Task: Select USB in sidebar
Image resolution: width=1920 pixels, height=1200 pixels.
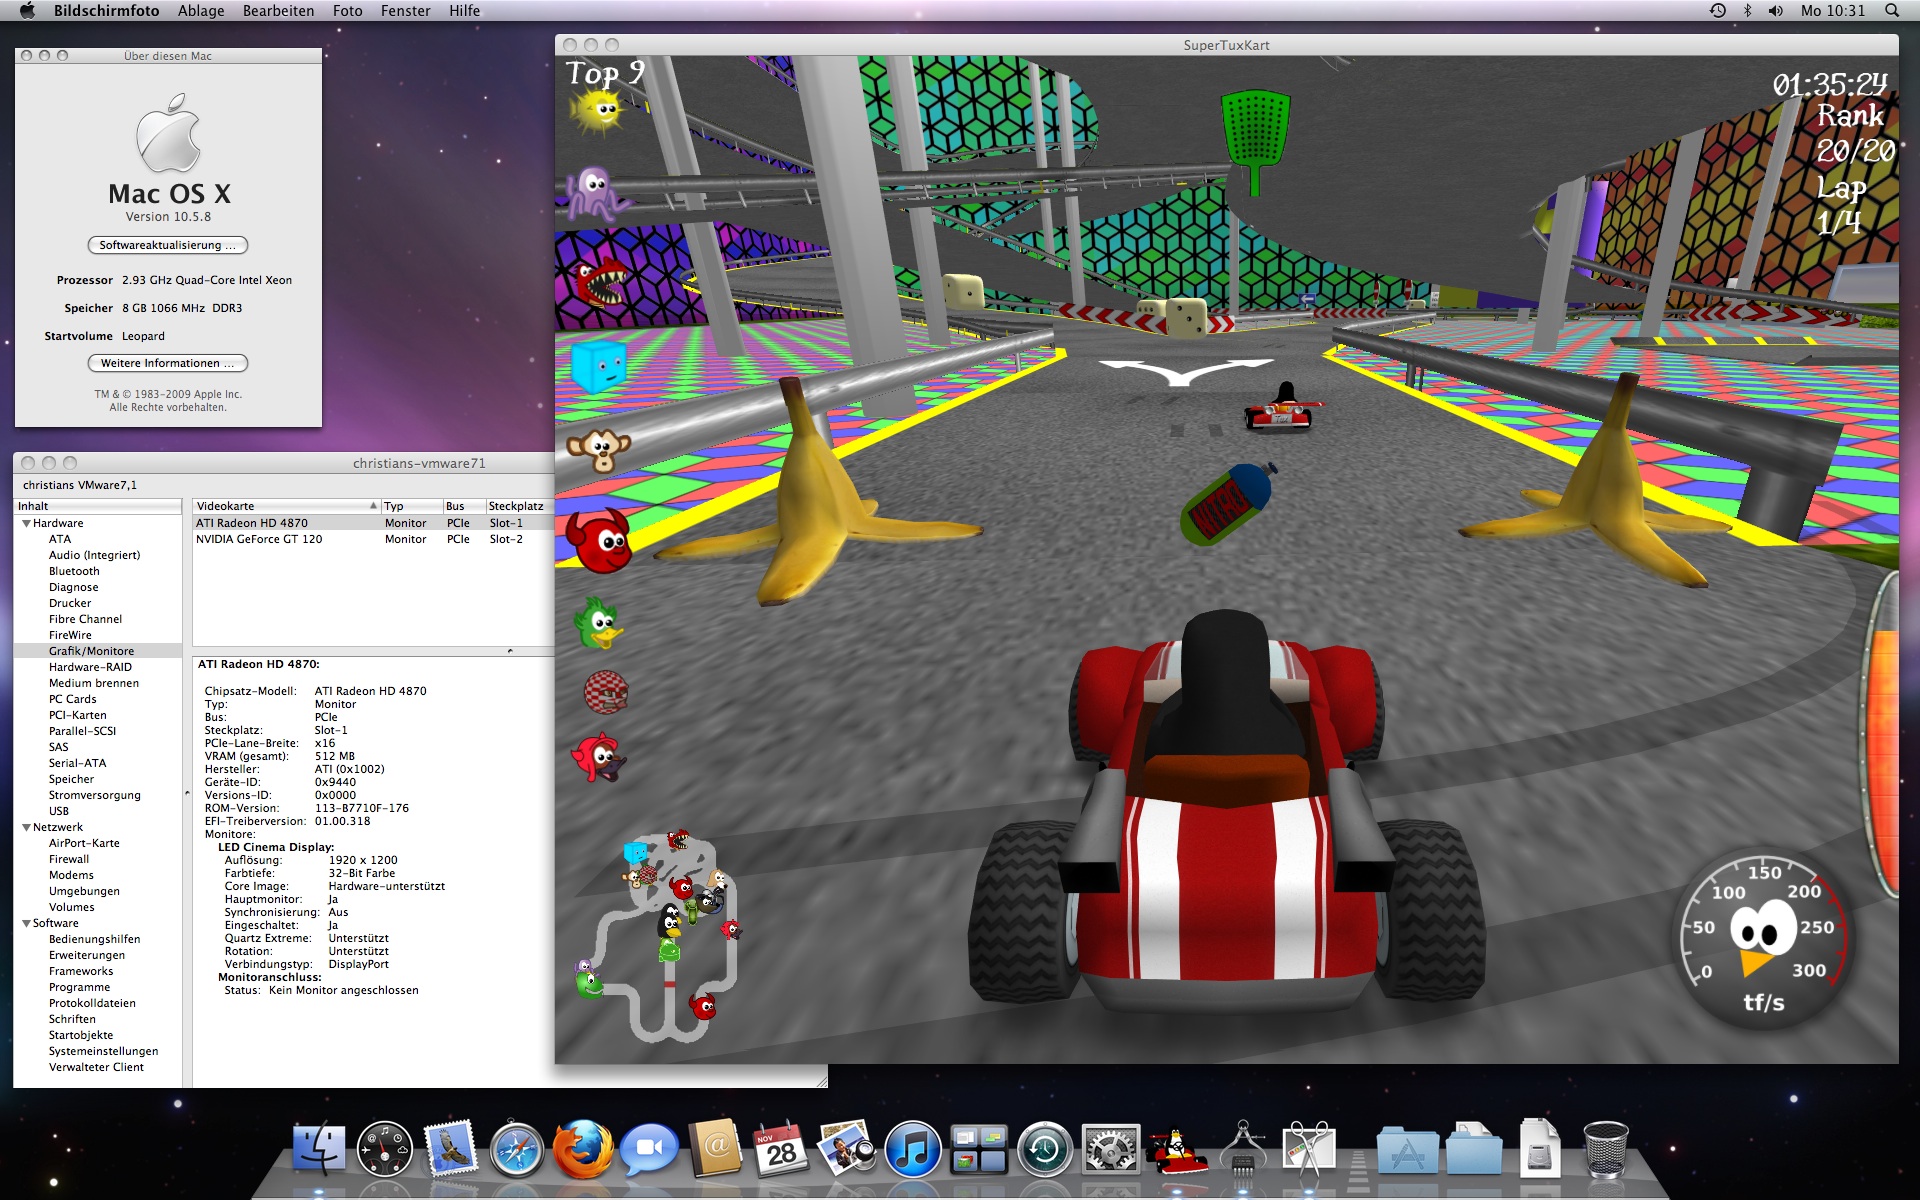Action: (x=98, y=811)
